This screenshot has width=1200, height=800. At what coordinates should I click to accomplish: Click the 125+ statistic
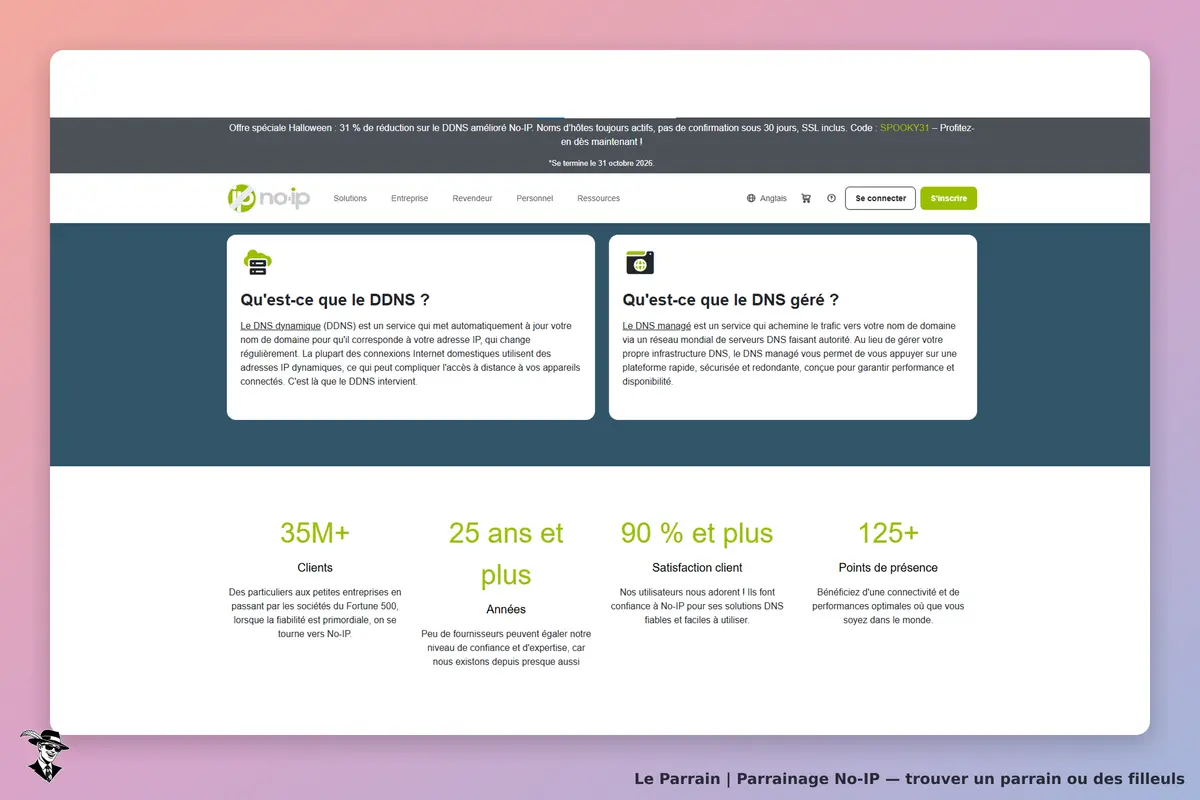click(888, 533)
